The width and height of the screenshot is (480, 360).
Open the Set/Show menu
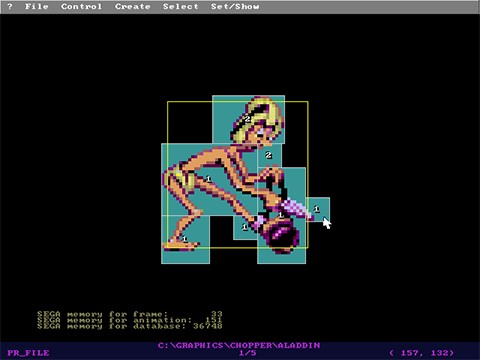(x=235, y=6)
